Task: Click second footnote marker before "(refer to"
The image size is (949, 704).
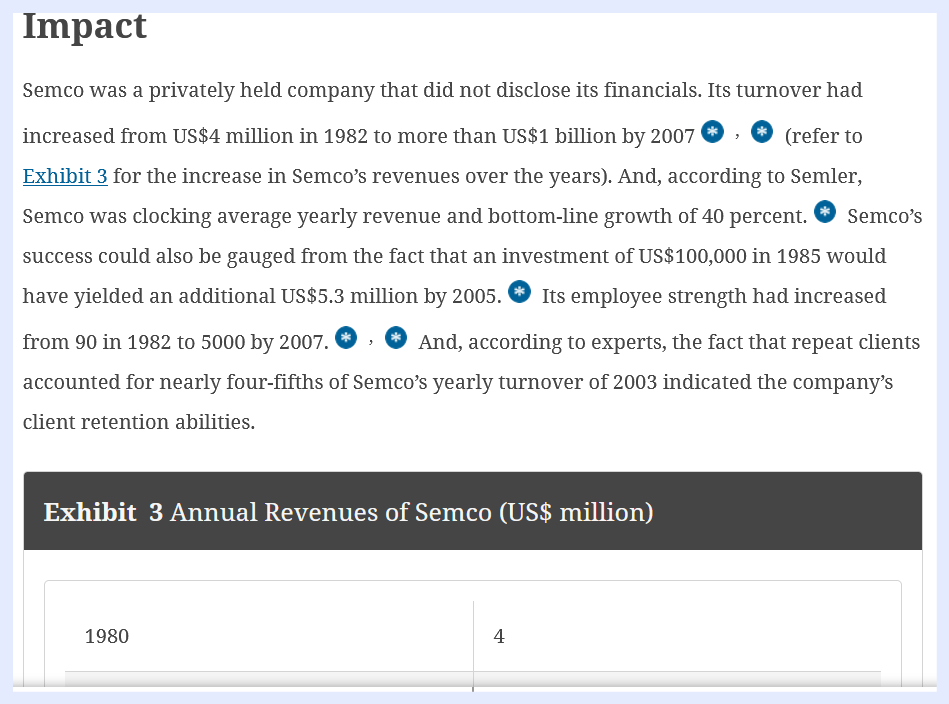Action: pos(762,131)
